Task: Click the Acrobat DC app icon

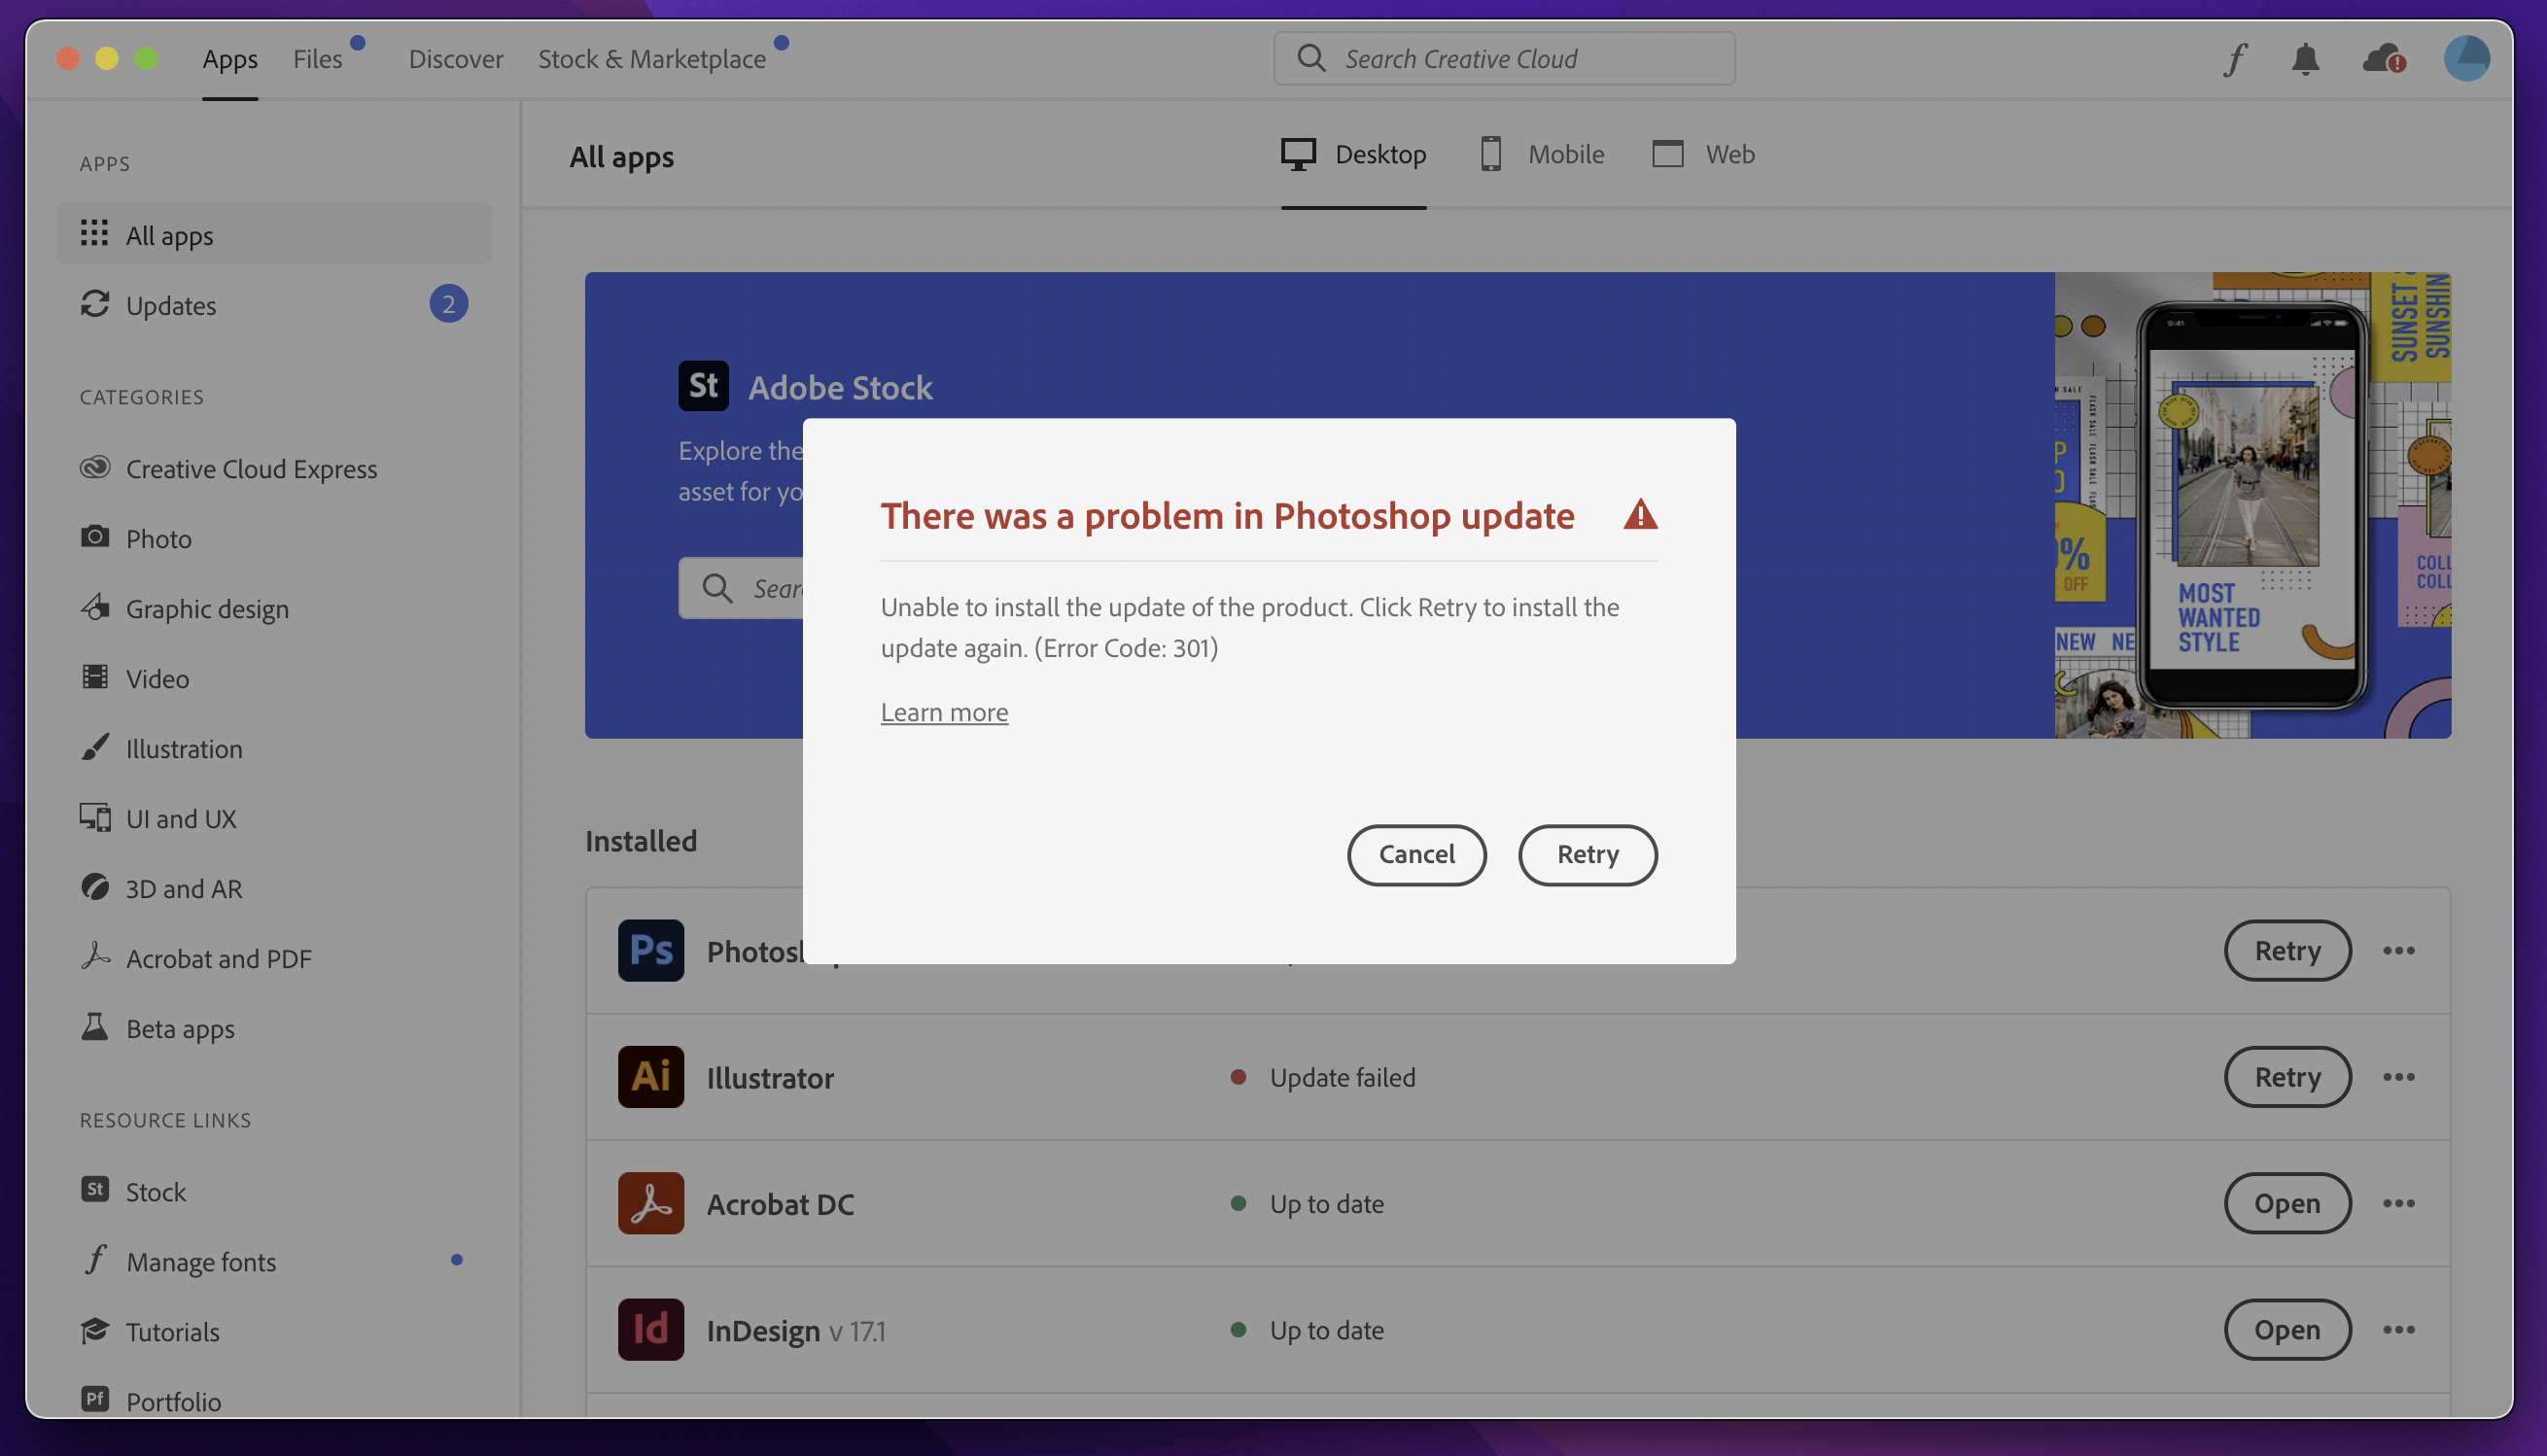Action: [x=650, y=1203]
